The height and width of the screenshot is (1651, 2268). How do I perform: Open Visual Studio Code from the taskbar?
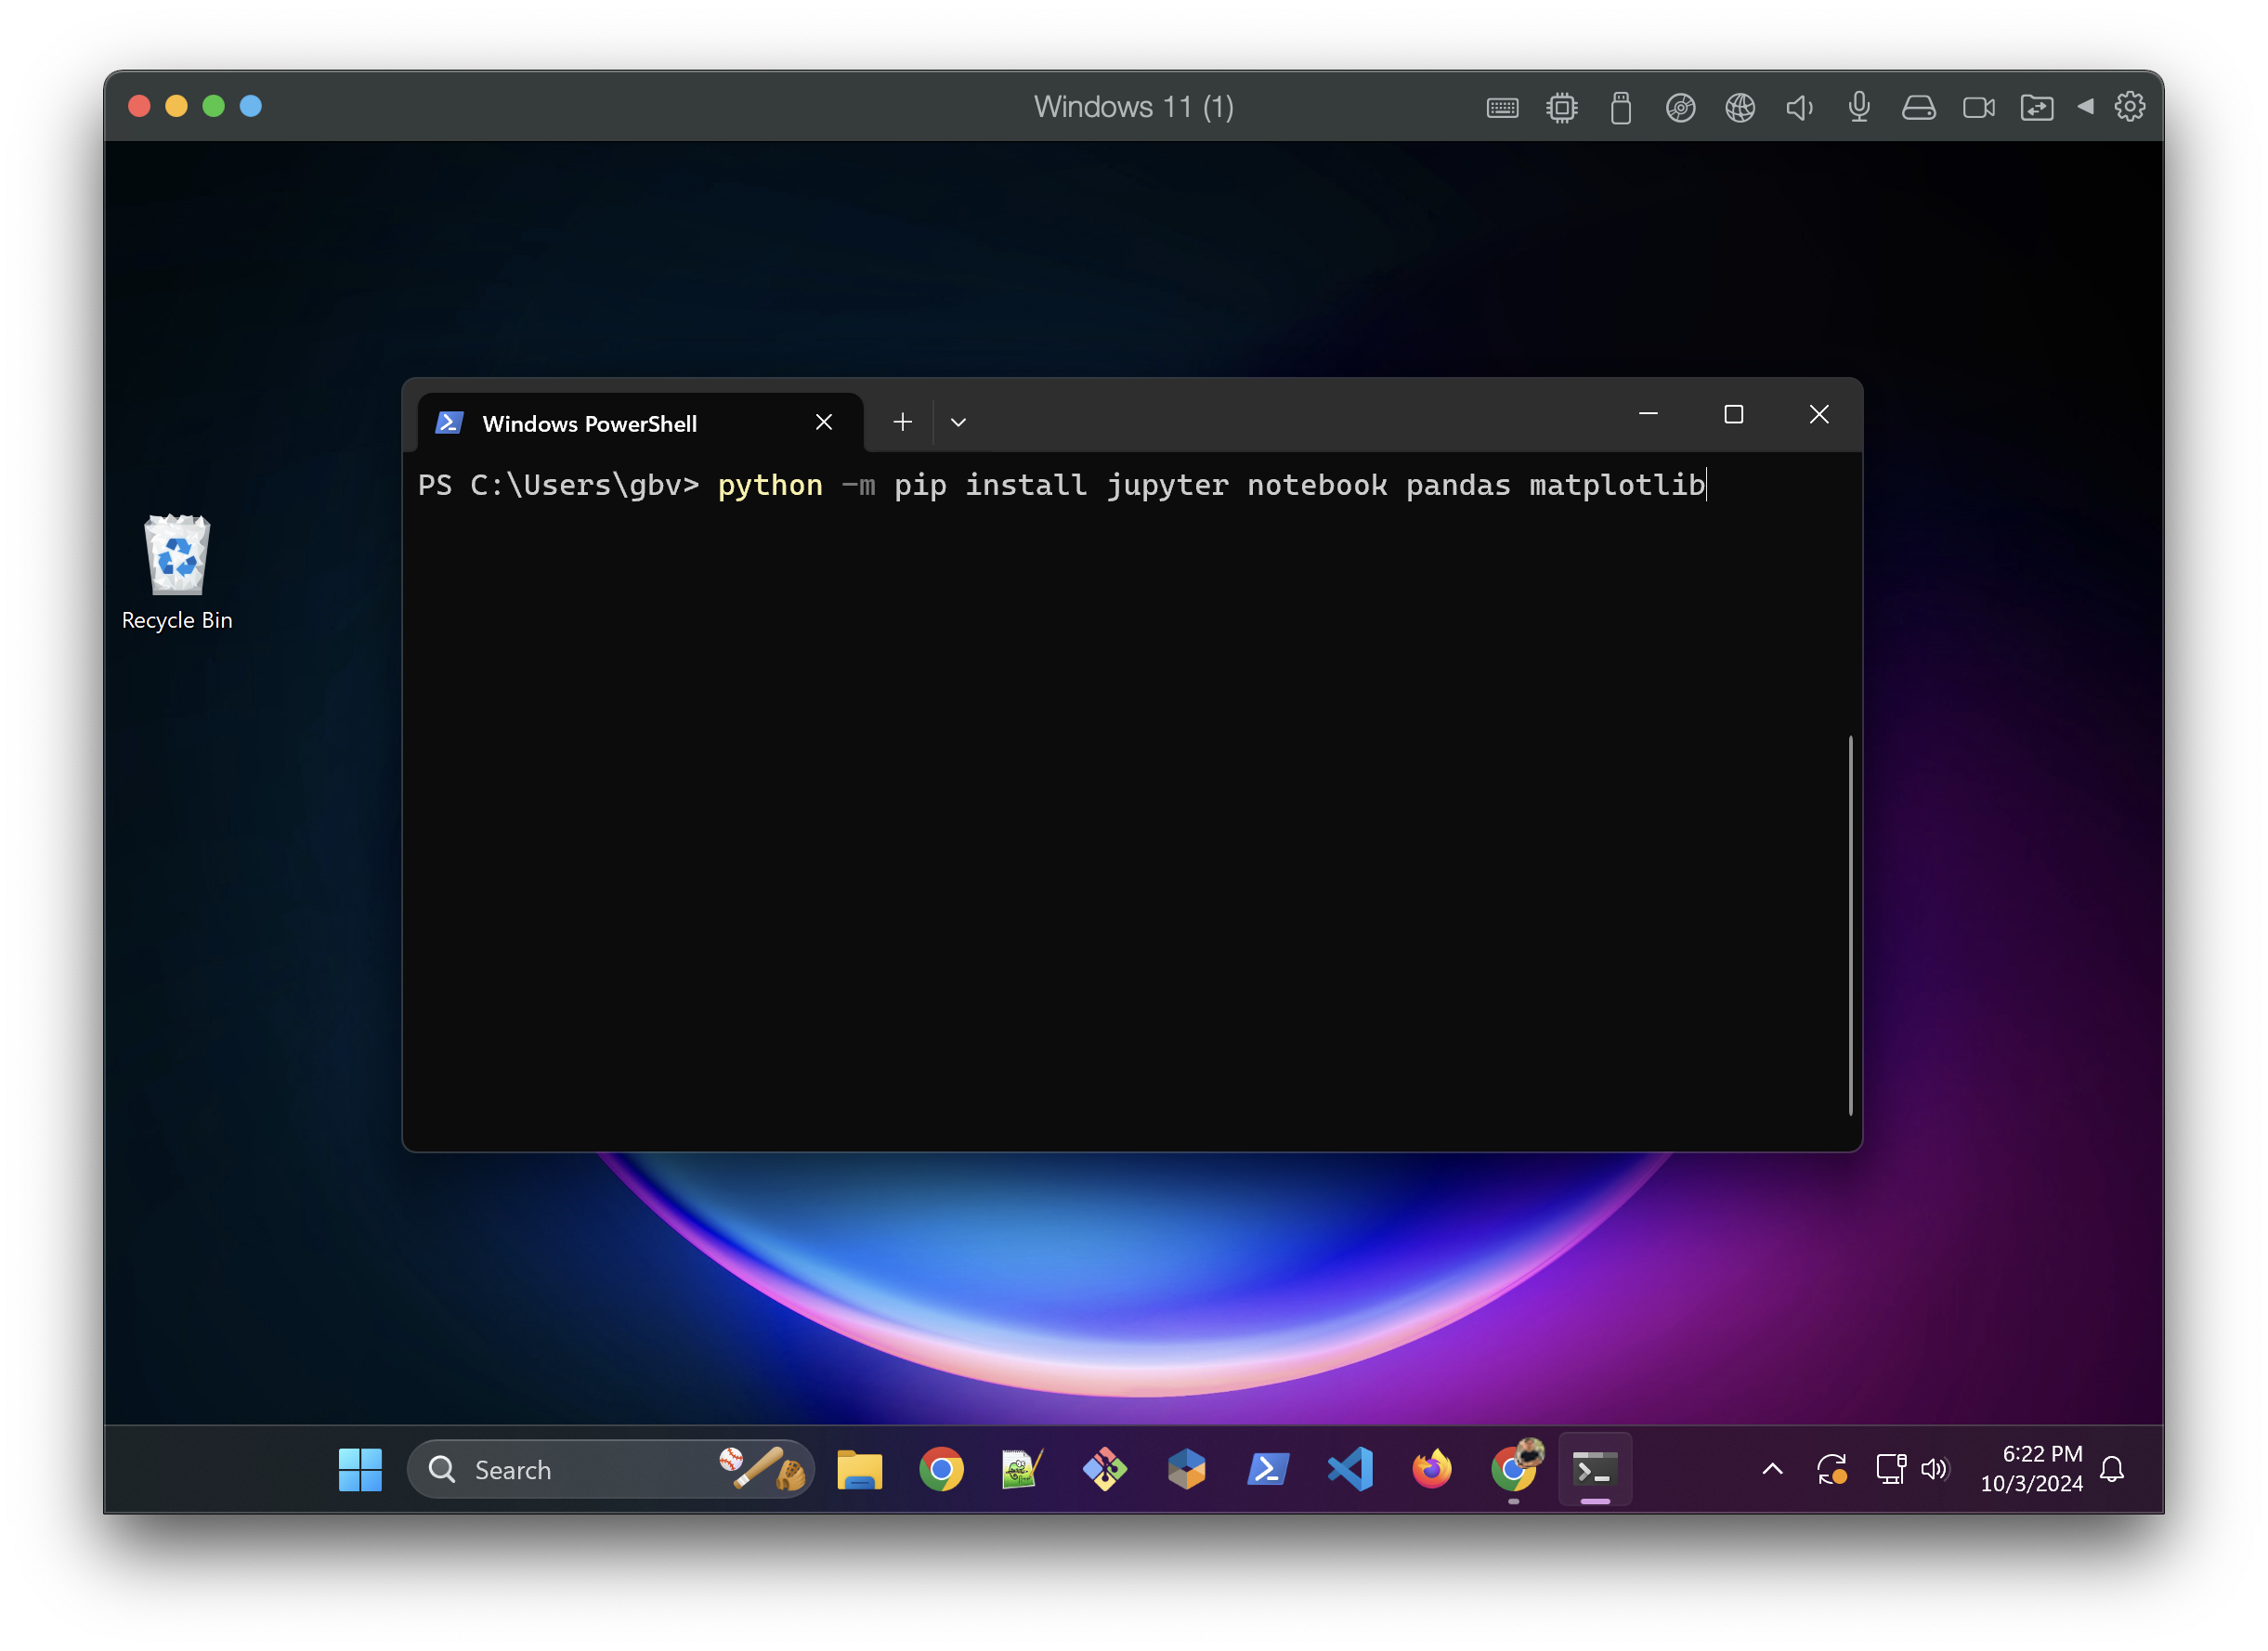click(x=1350, y=1469)
